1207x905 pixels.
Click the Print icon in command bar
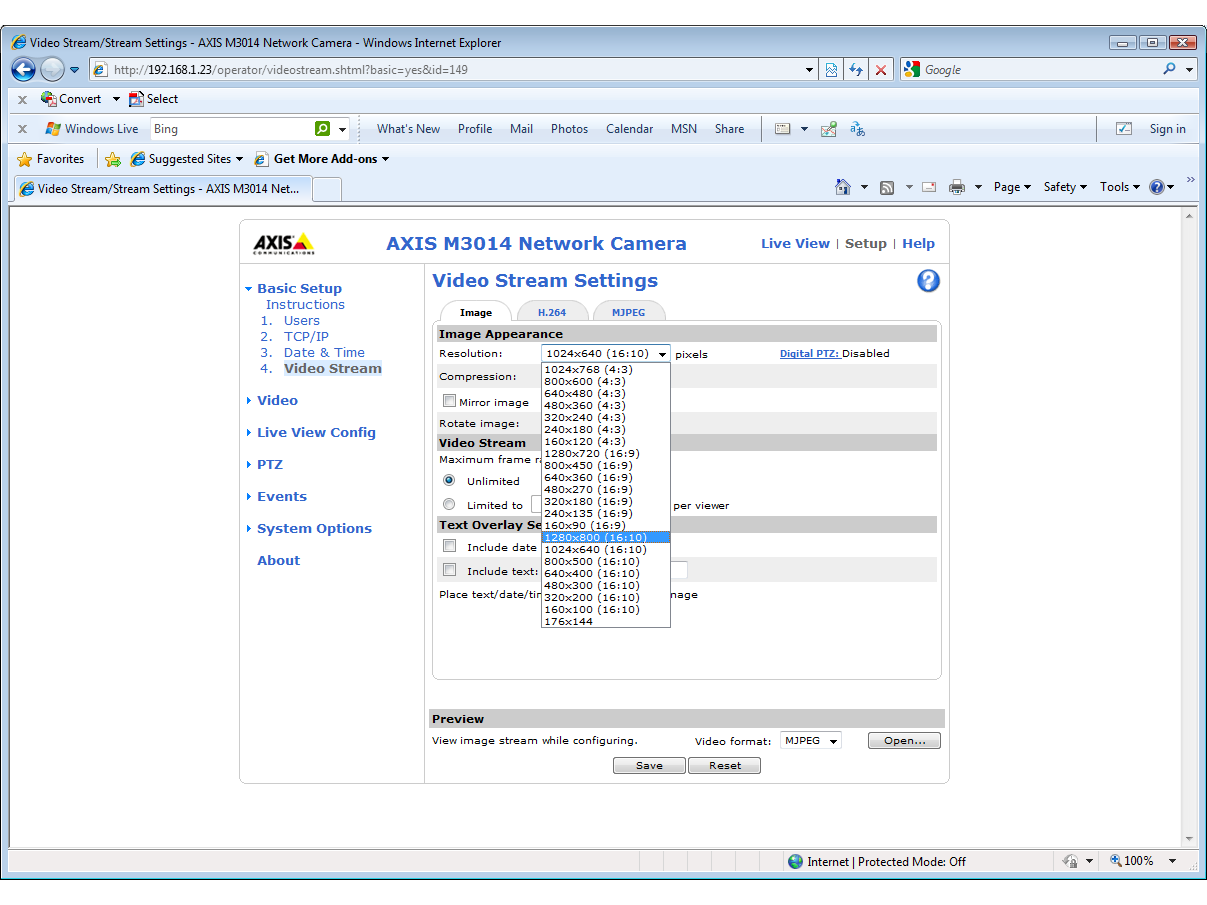(957, 187)
